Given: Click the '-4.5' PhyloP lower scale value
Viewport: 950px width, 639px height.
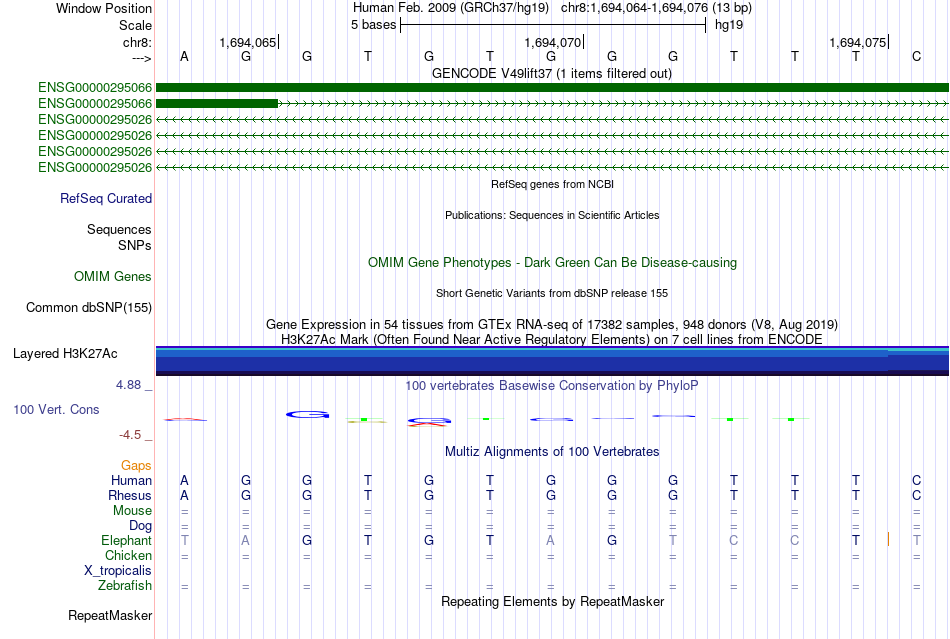Looking at the screenshot, I should (130, 435).
